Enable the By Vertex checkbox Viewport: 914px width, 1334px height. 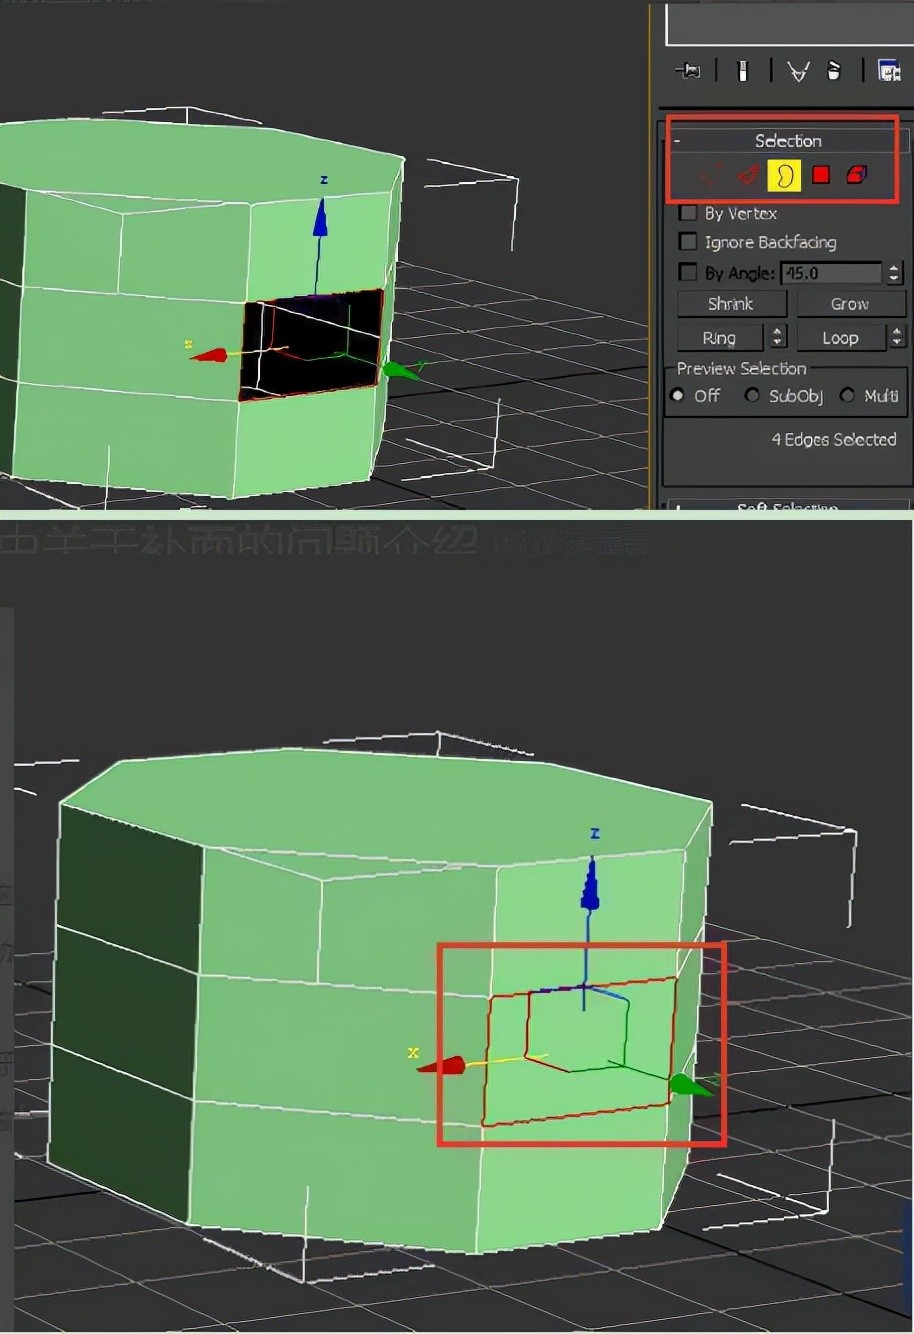click(688, 213)
